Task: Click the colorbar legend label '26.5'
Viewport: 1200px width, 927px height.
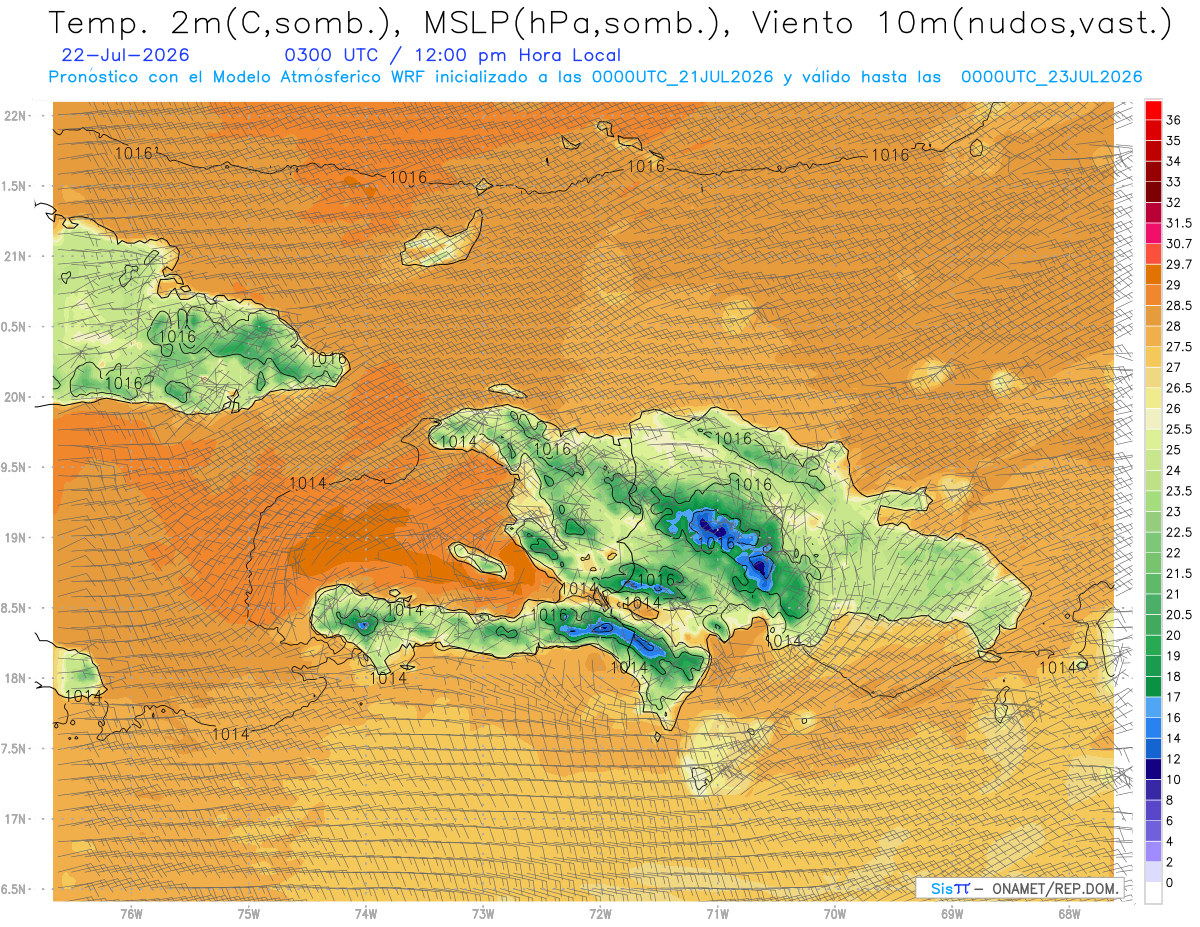Action: (x=1180, y=388)
